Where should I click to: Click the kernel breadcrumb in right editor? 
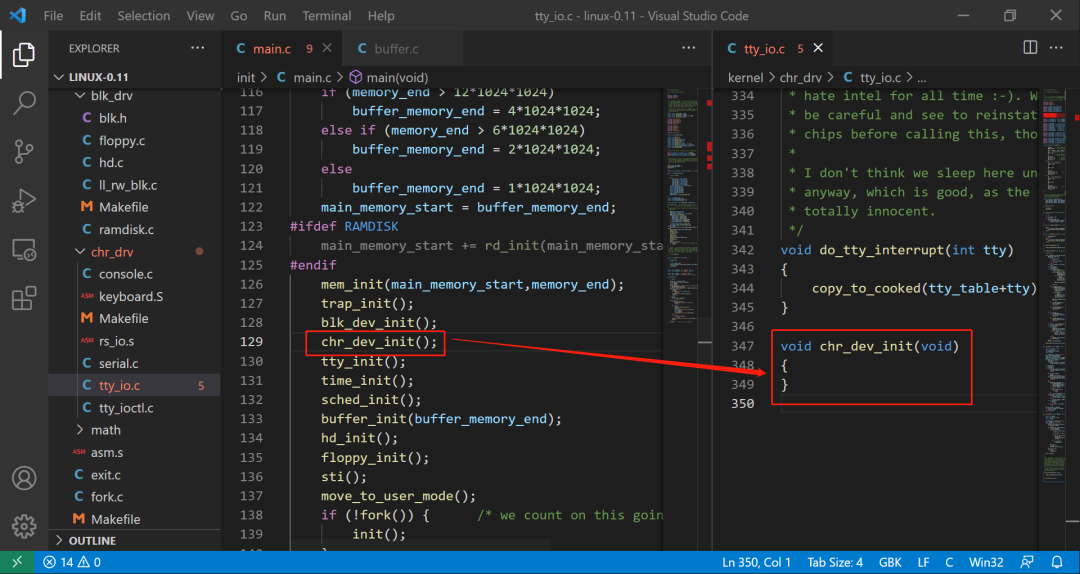tap(745, 78)
